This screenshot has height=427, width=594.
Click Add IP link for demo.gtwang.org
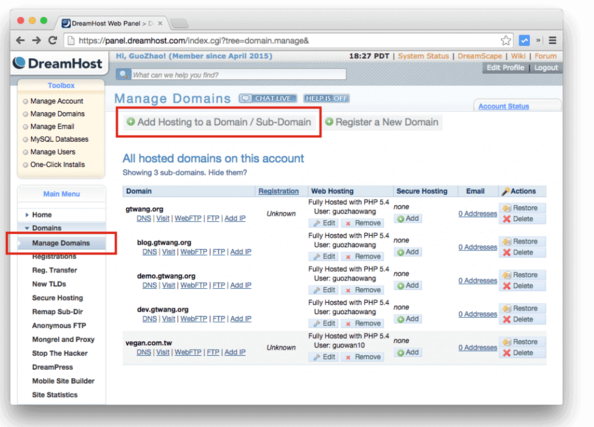click(x=241, y=285)
